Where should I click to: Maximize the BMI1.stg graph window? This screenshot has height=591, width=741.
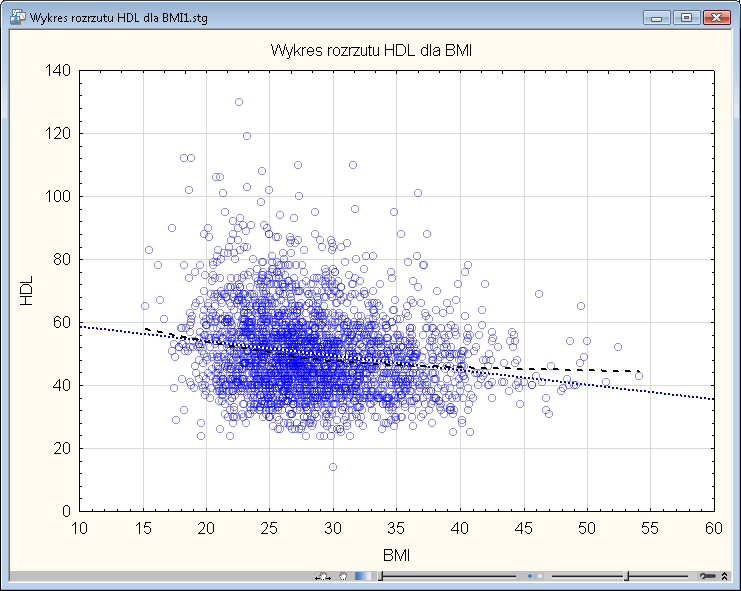coord(686,18)
